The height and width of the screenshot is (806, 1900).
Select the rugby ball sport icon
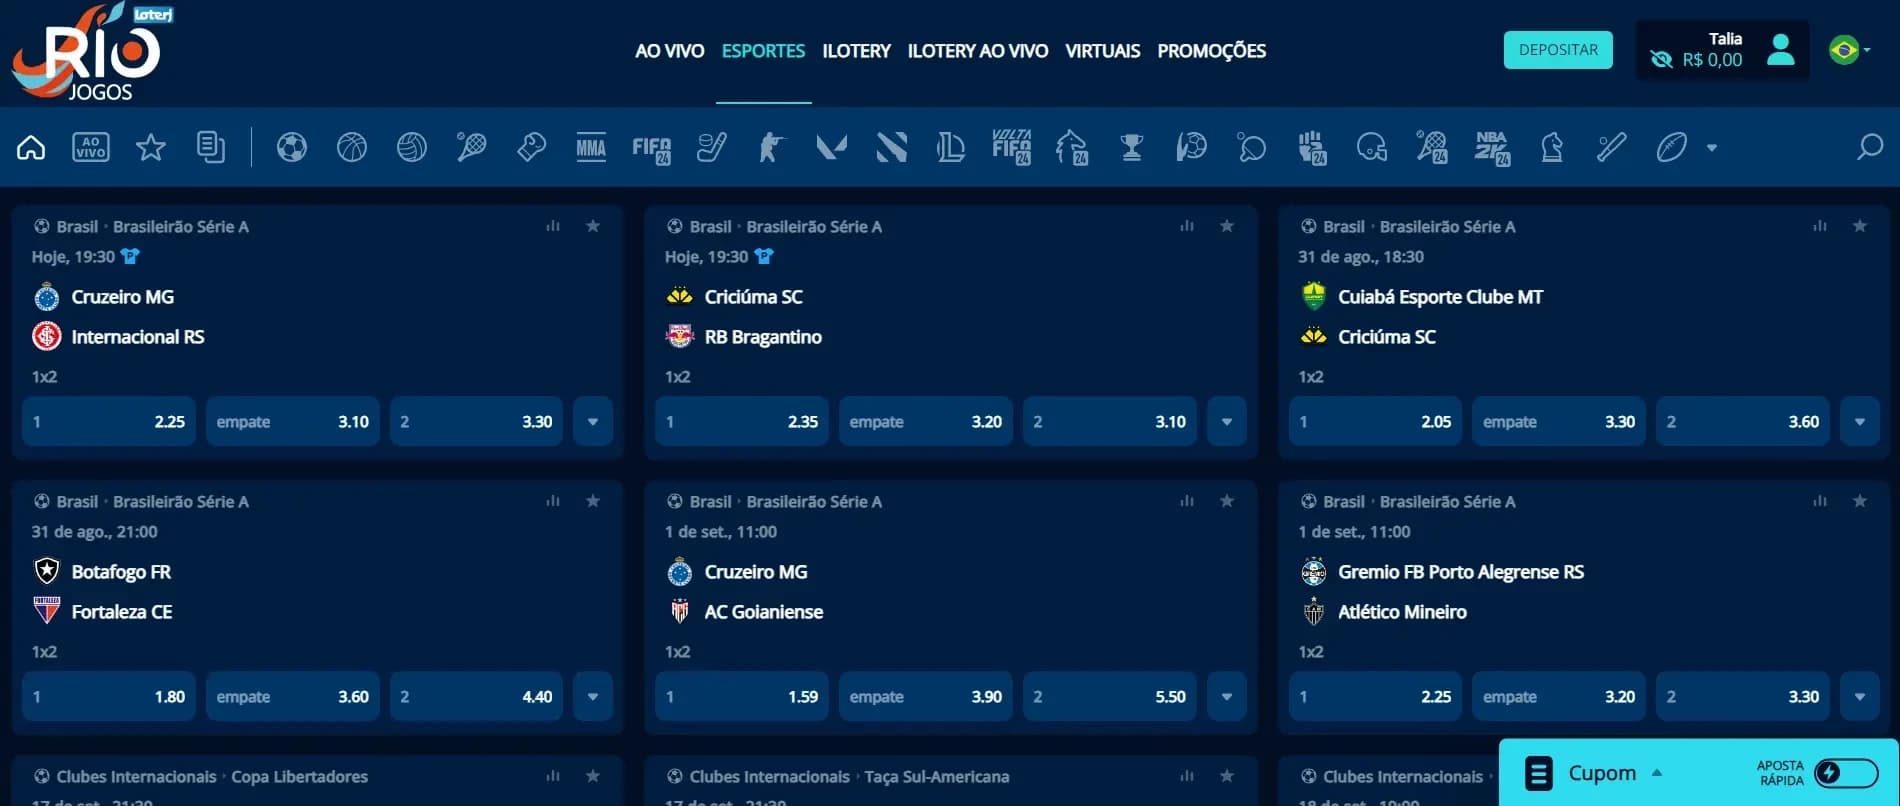tap(1671, 148)
